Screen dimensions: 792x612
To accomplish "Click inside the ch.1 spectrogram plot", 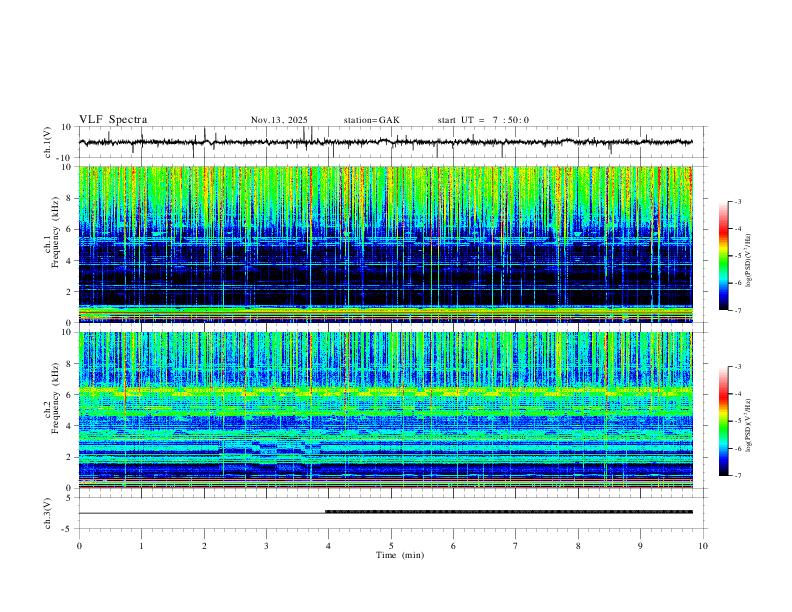I will pyautogui.click(x=386, y=244).
